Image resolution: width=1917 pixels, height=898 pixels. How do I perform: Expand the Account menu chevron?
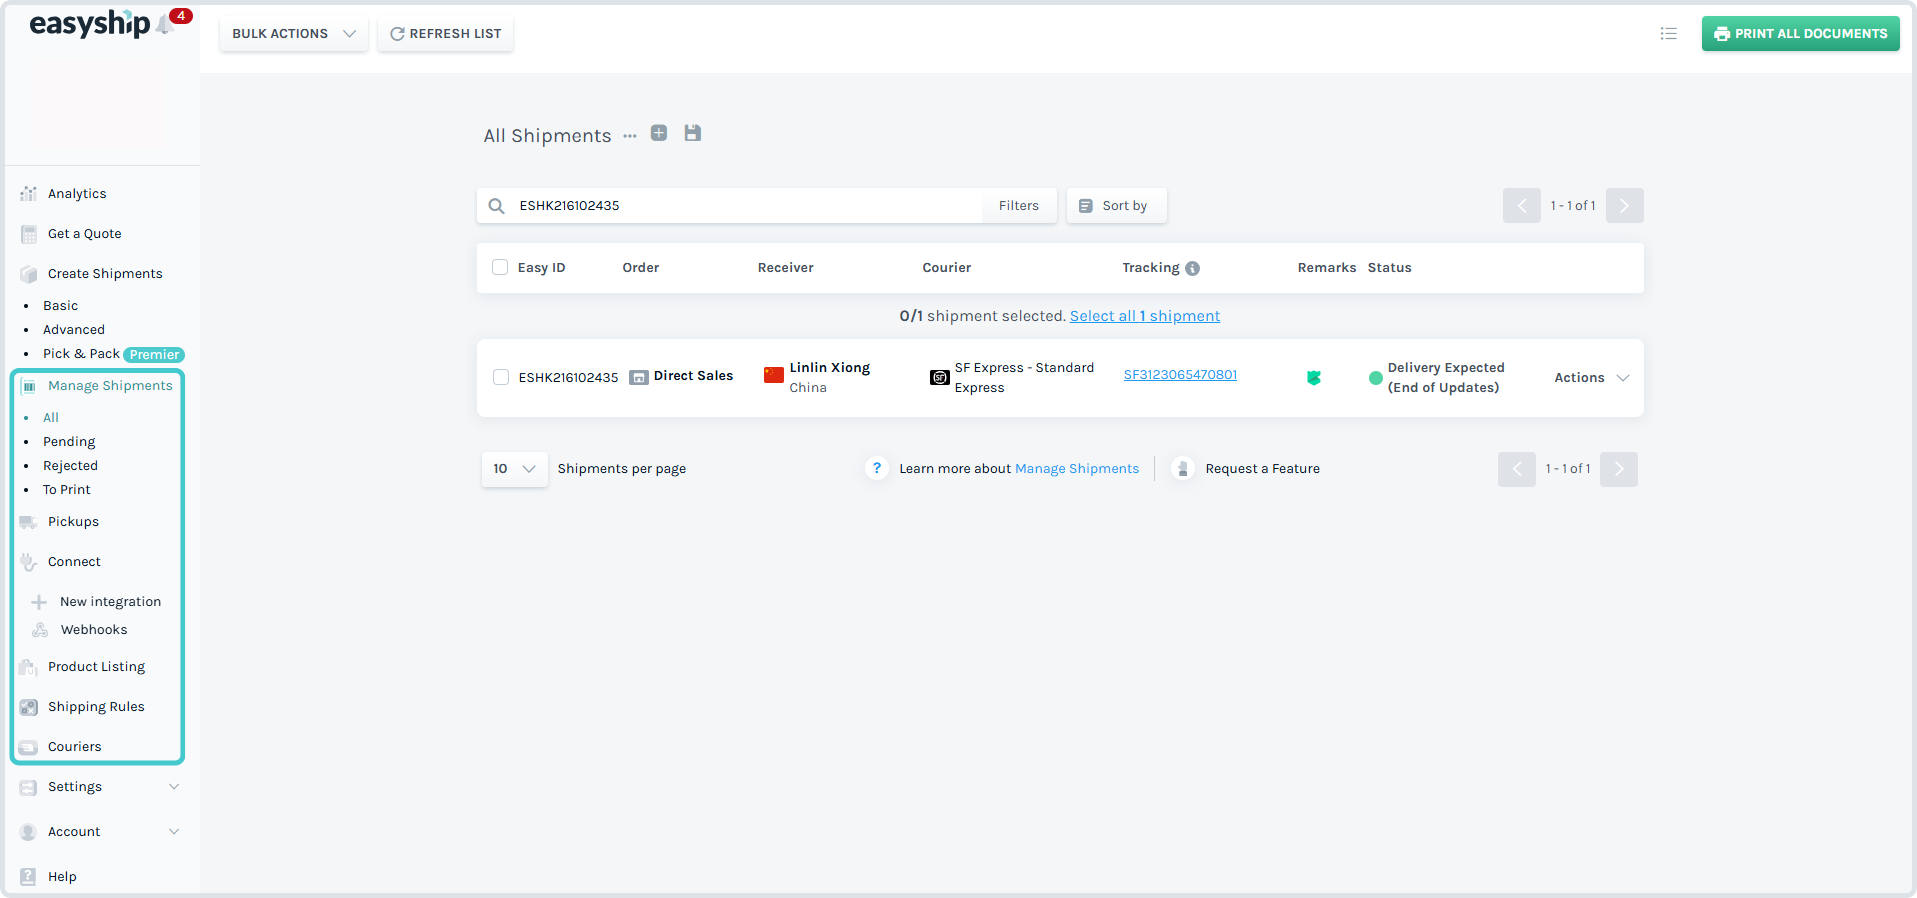pos(174,832)
